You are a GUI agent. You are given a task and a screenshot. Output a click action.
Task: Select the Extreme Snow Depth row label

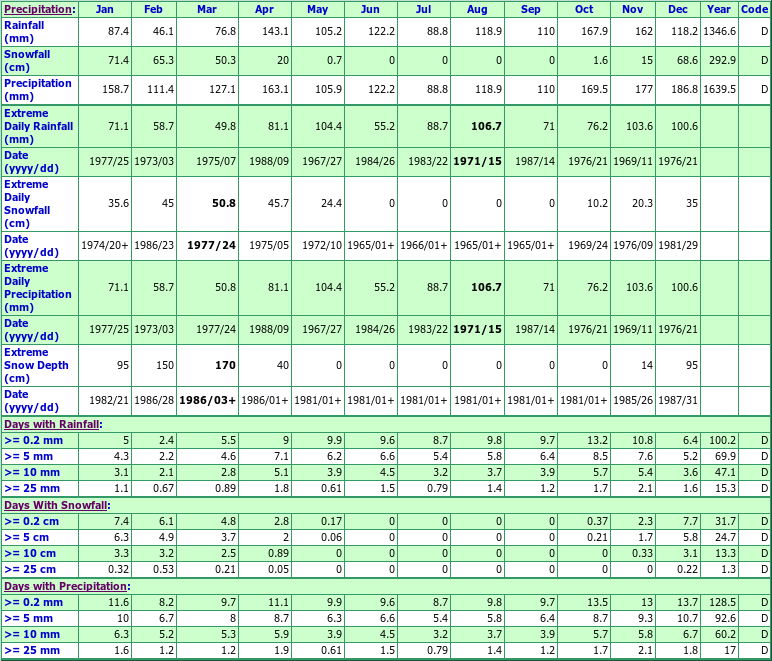click(x=36, y=365)
